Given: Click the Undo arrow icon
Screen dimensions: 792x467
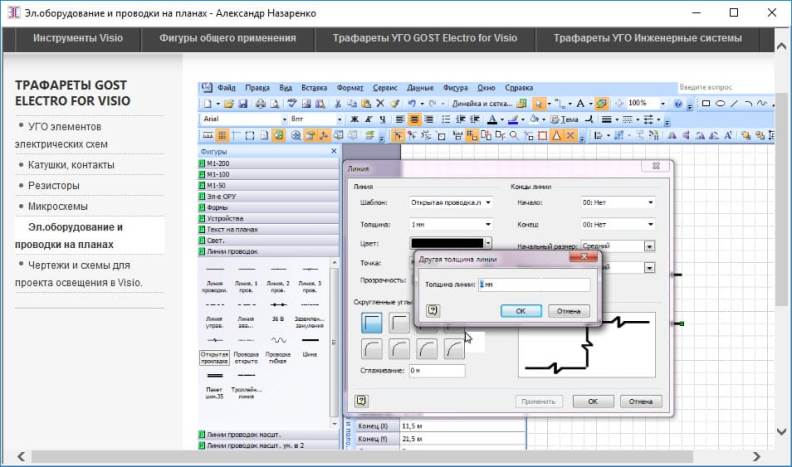Looking at the screenshot, I should 412,103.
